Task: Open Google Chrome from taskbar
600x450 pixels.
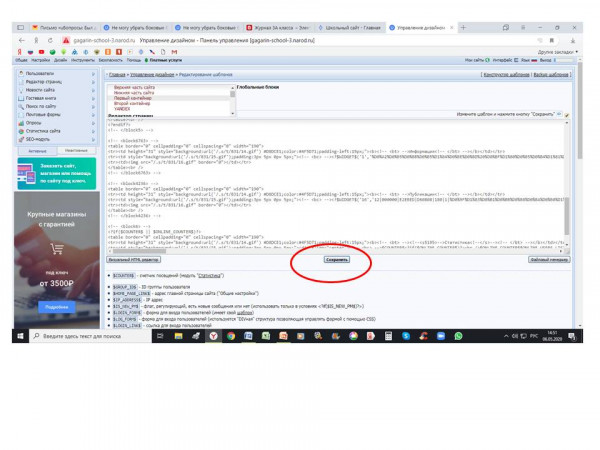Action: click(x=231, y=336)
